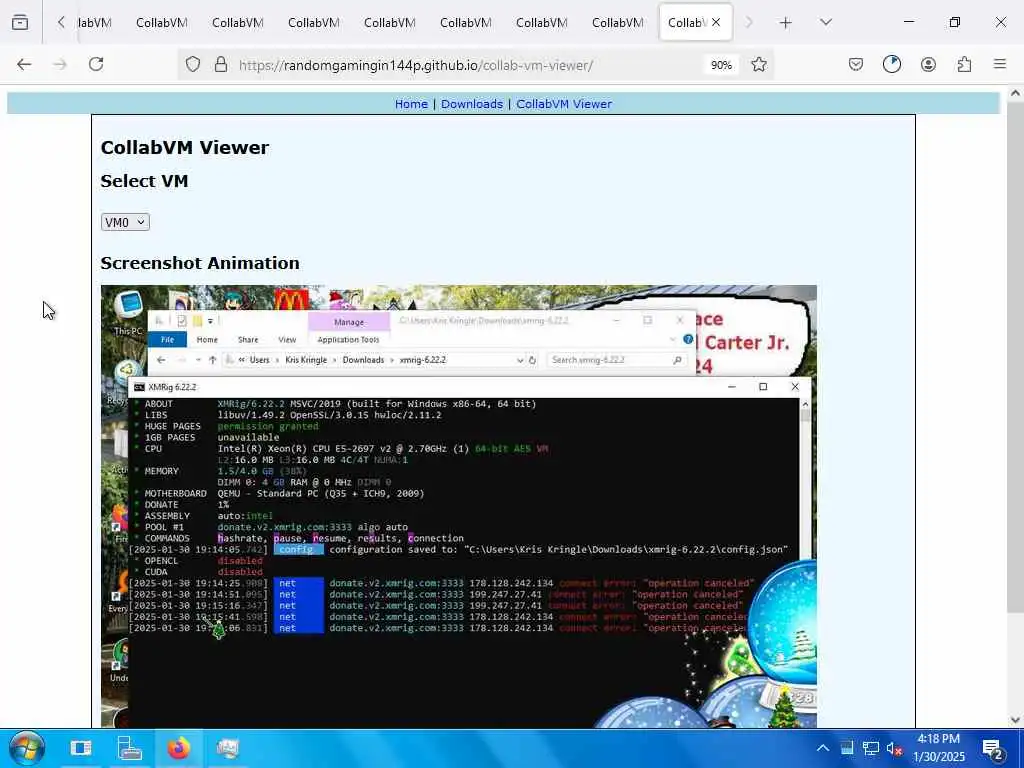This screenshot has width=1024, height=768.
Task: Show hidden system tray icons
Action: [823, 748]
